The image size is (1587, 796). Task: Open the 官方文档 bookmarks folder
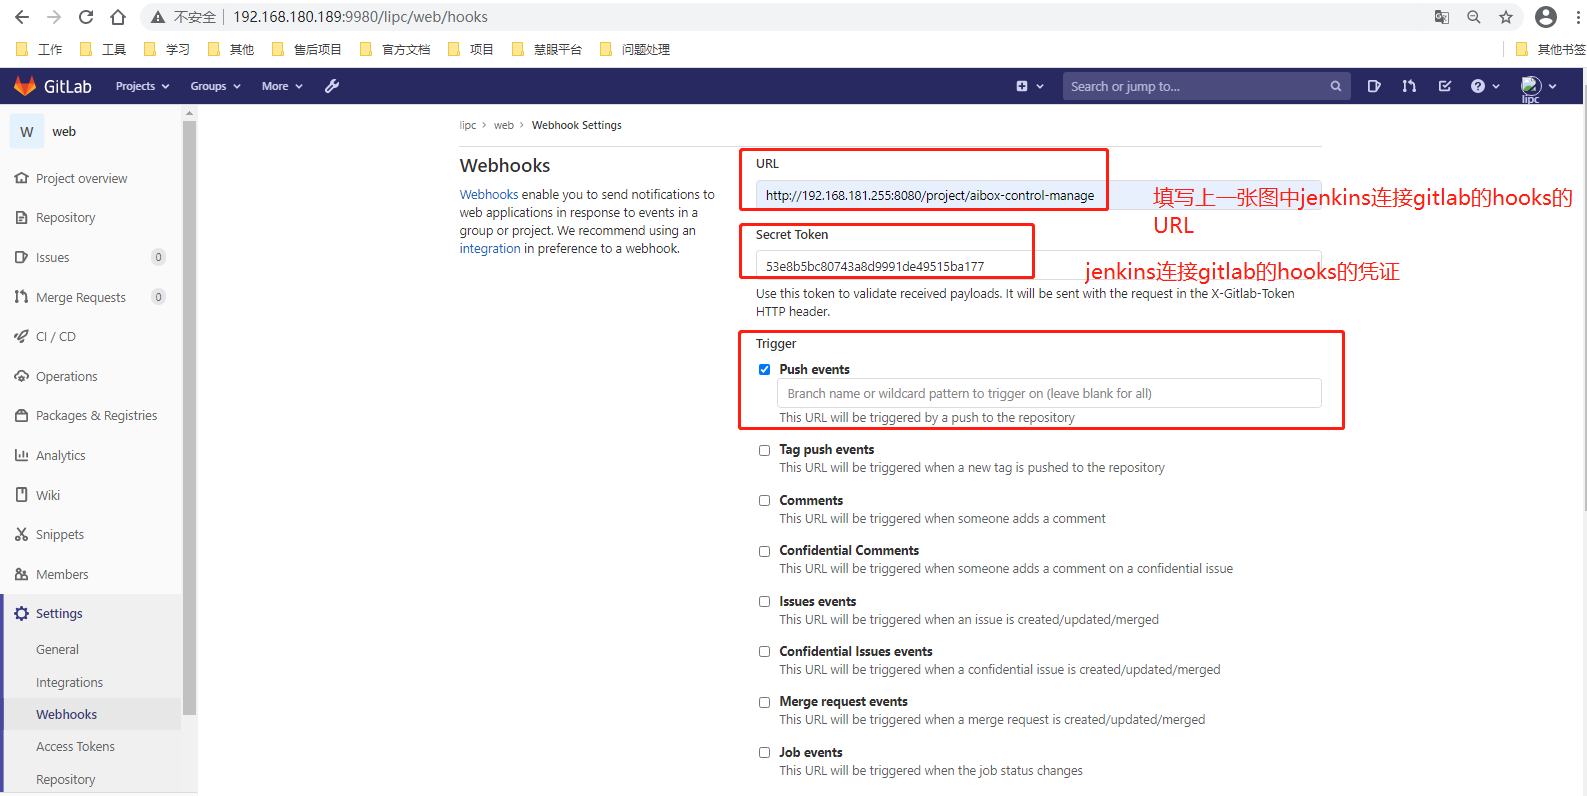click(395, 49)
